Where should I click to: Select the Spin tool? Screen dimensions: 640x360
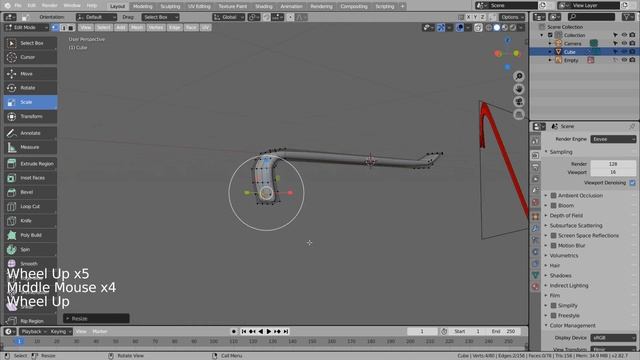pyautogui.click(x=31, y=249)
